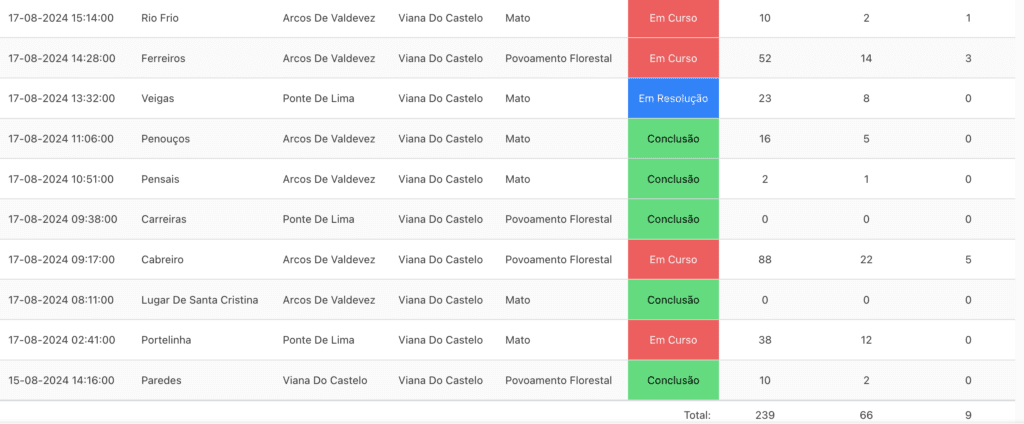This screenshot has width=1024, height=424.
Task: Select the Rio Frio location cell
Action: [160, 18]
